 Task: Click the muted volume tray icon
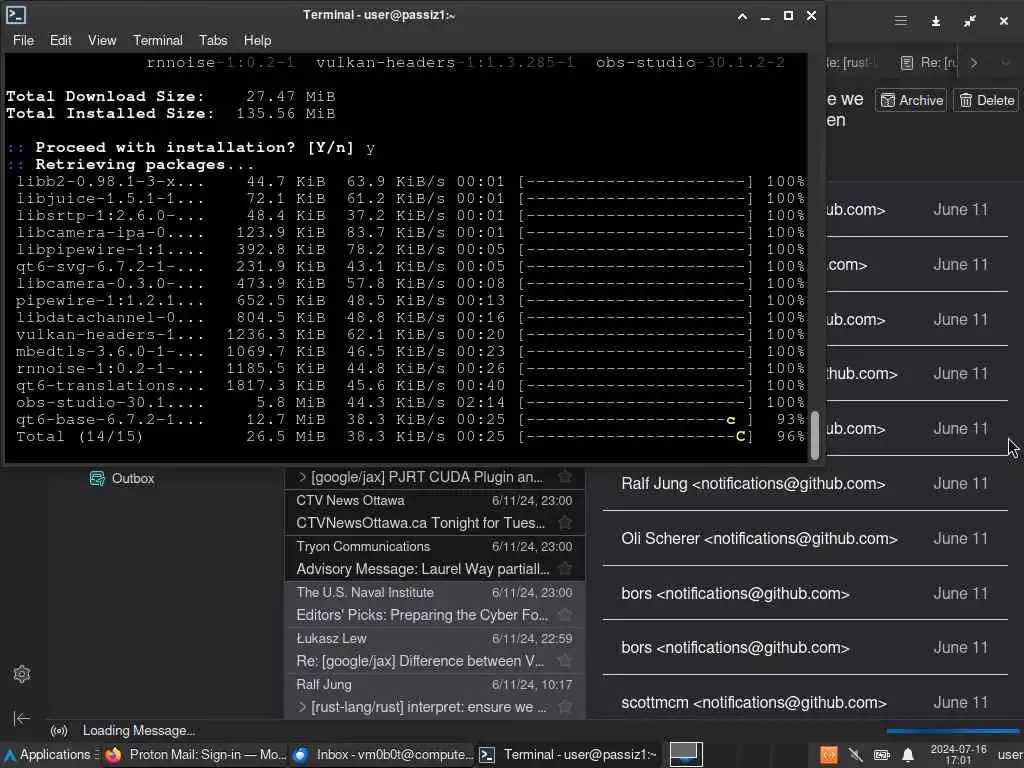pyautogui.click(x=855, y=755)
